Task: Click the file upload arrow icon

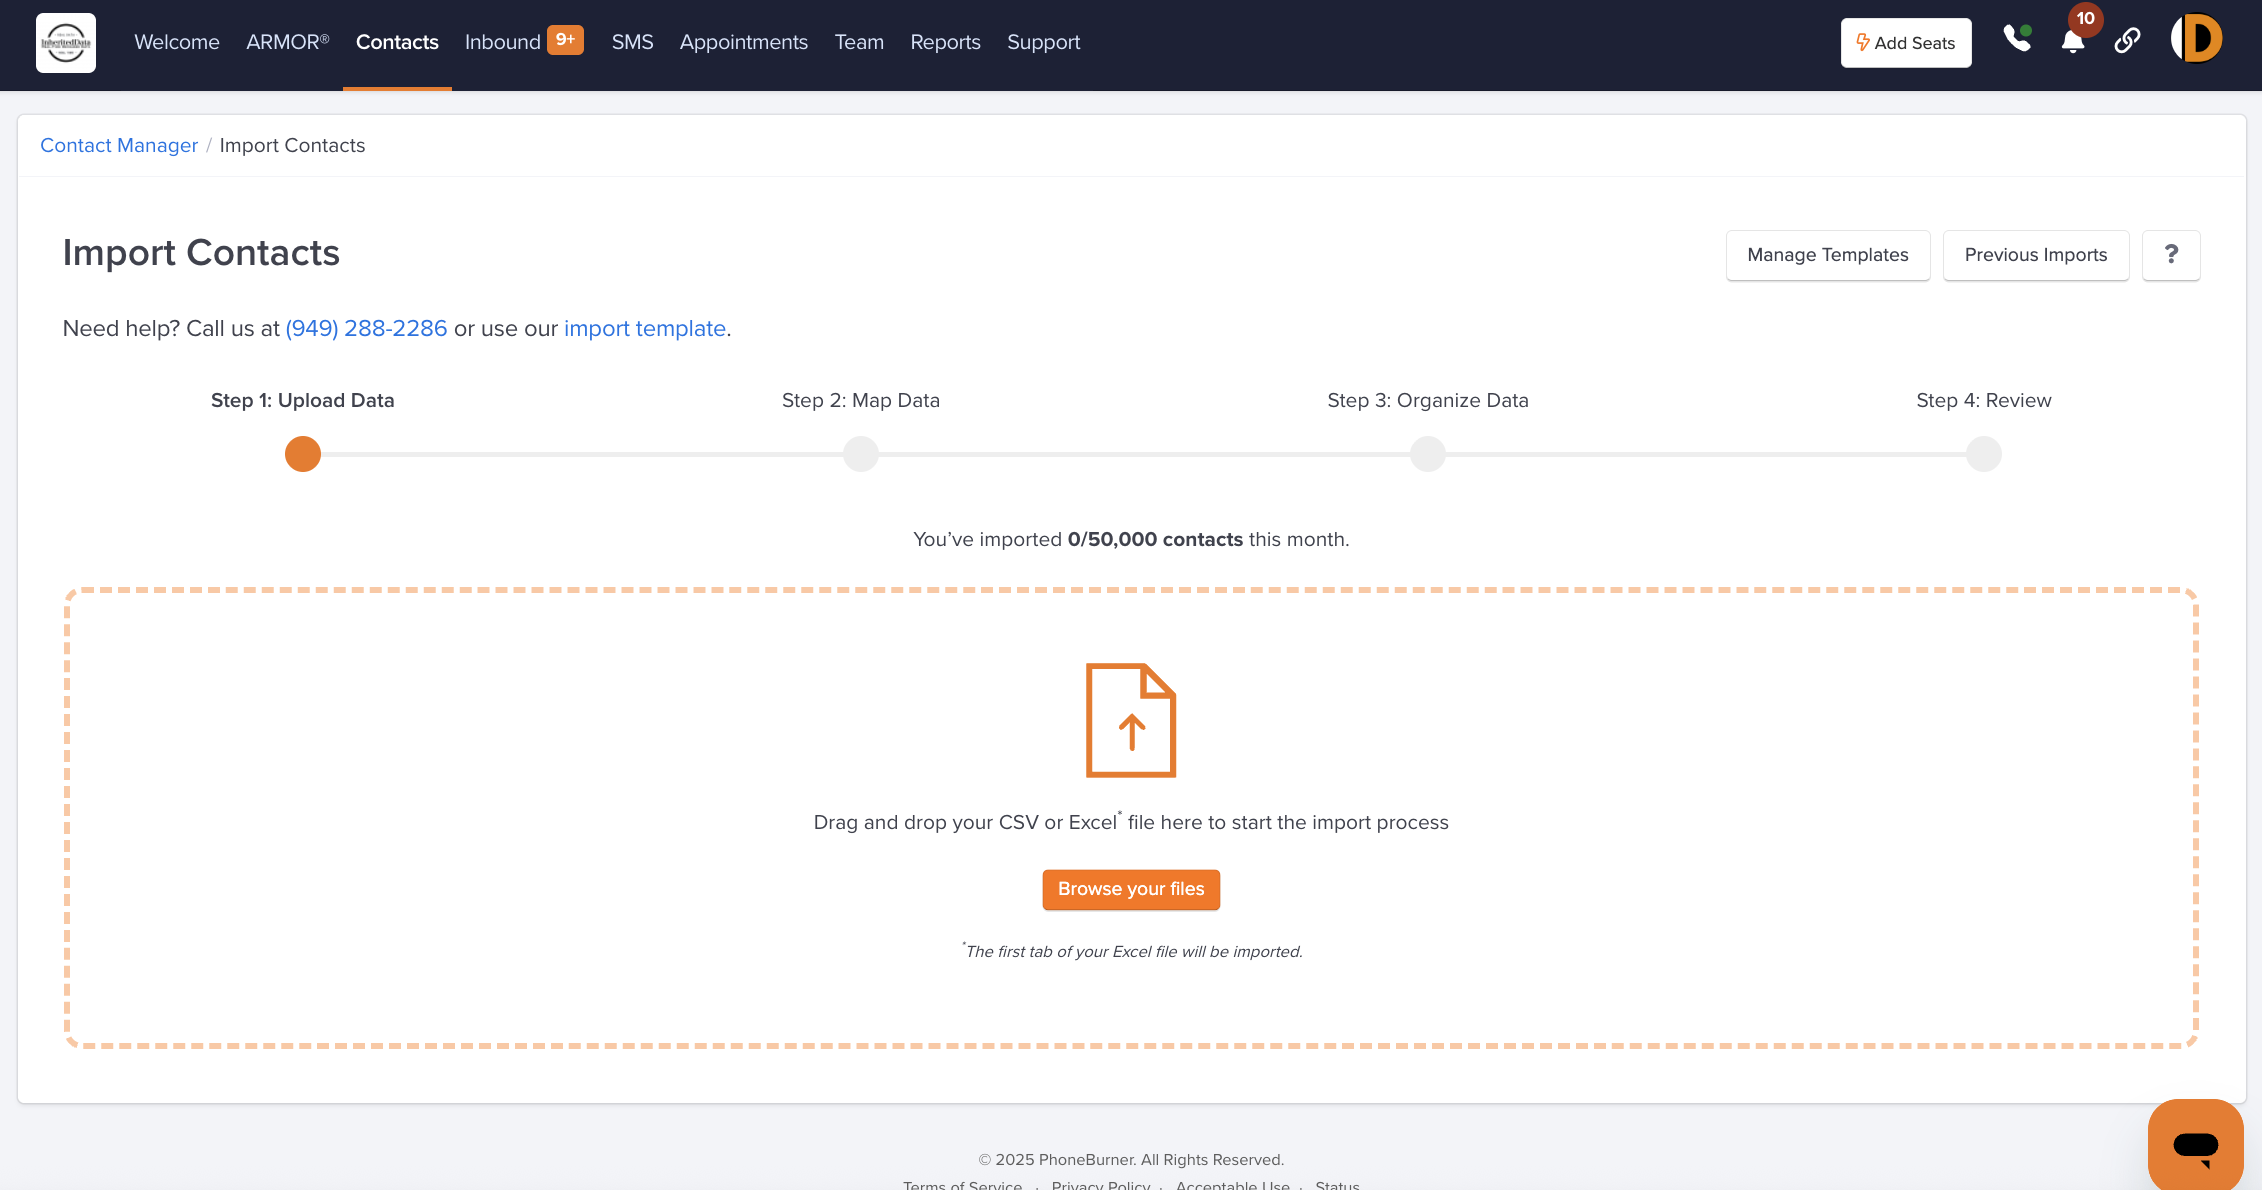Action: point(1131,720)
